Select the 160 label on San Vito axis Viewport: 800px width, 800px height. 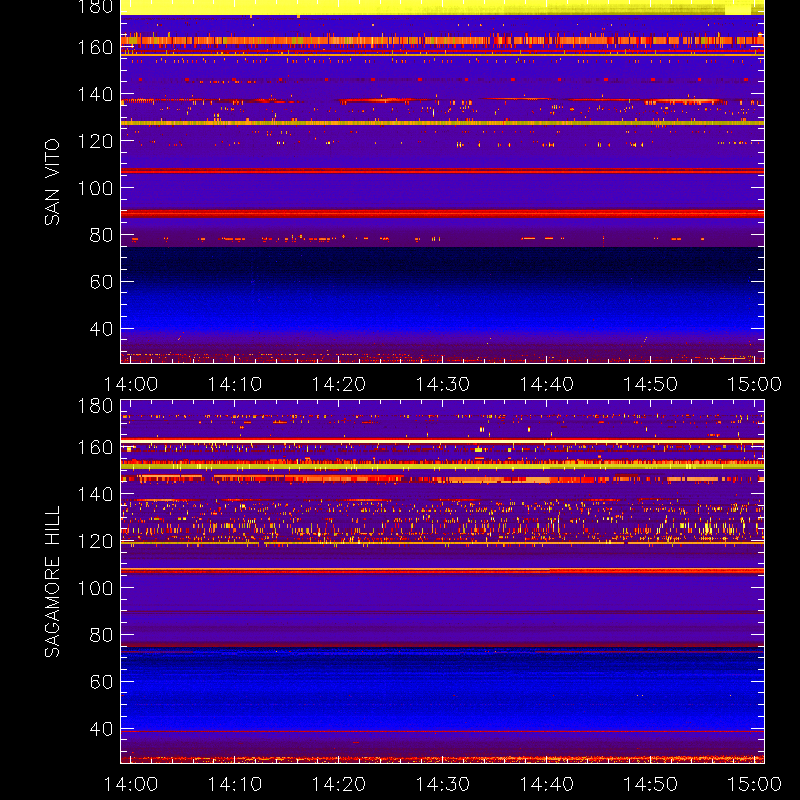(x=95, y=47)
